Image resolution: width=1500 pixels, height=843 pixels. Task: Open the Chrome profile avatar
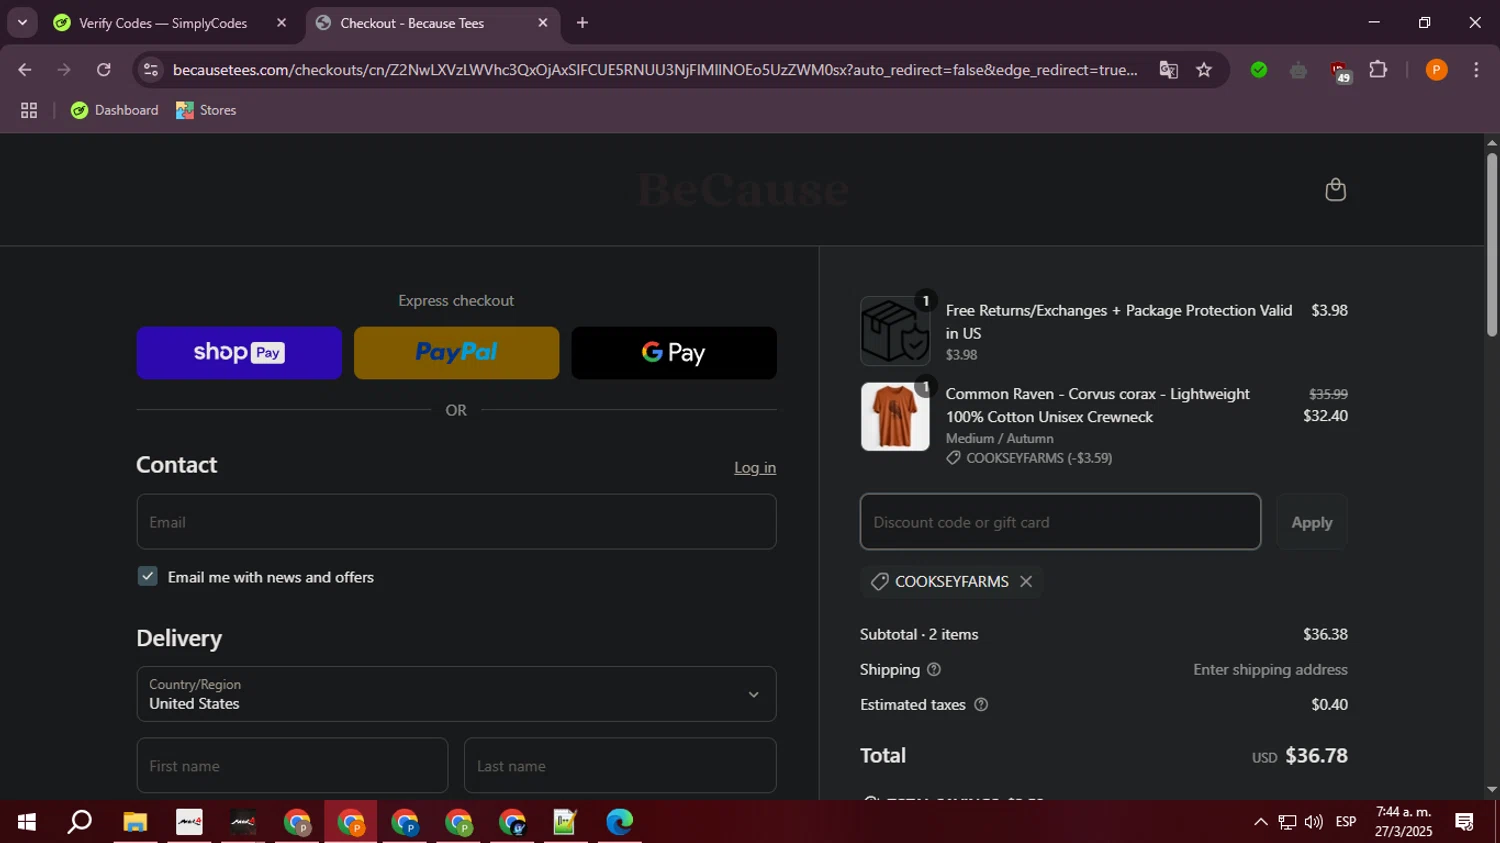(1436, 70)
